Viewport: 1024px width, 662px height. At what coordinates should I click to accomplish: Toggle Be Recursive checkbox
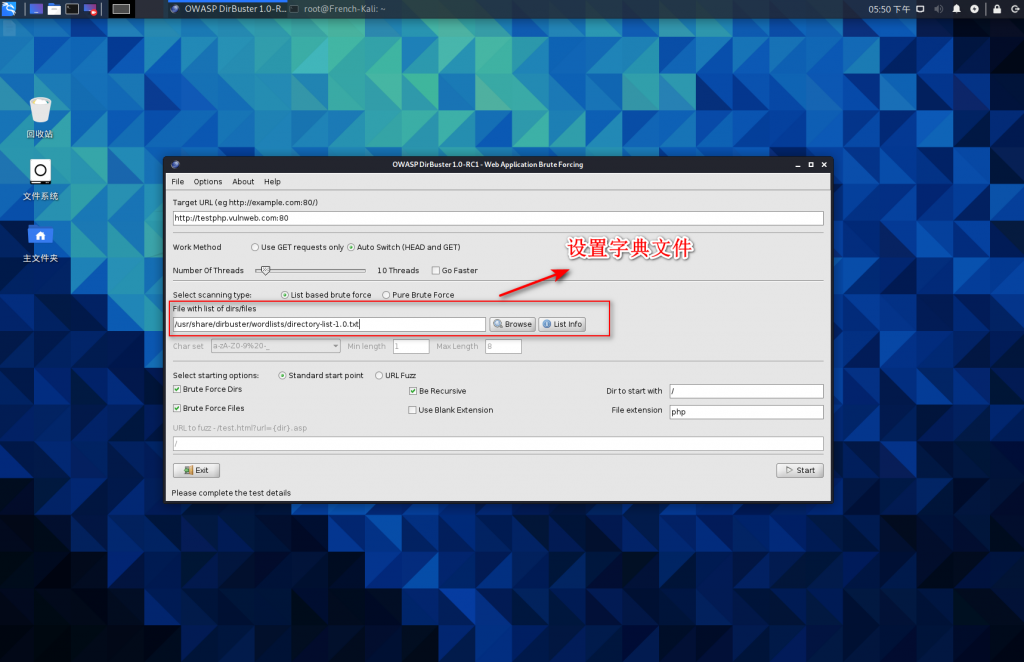pyautogui.click(x=438, y=391)
